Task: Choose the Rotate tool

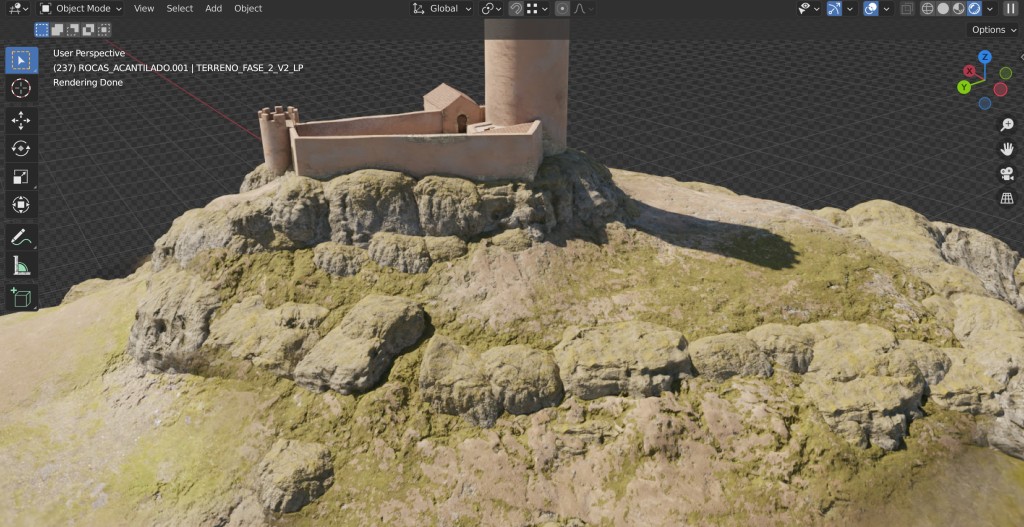Action: click(21, 148)
